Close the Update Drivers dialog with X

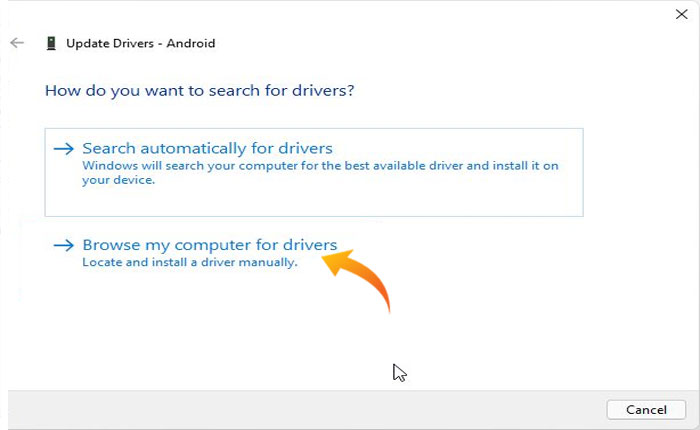tap(682, 14)
